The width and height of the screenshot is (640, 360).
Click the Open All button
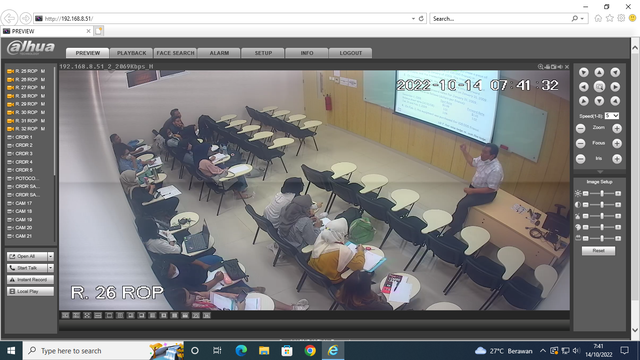click(27, 256)
